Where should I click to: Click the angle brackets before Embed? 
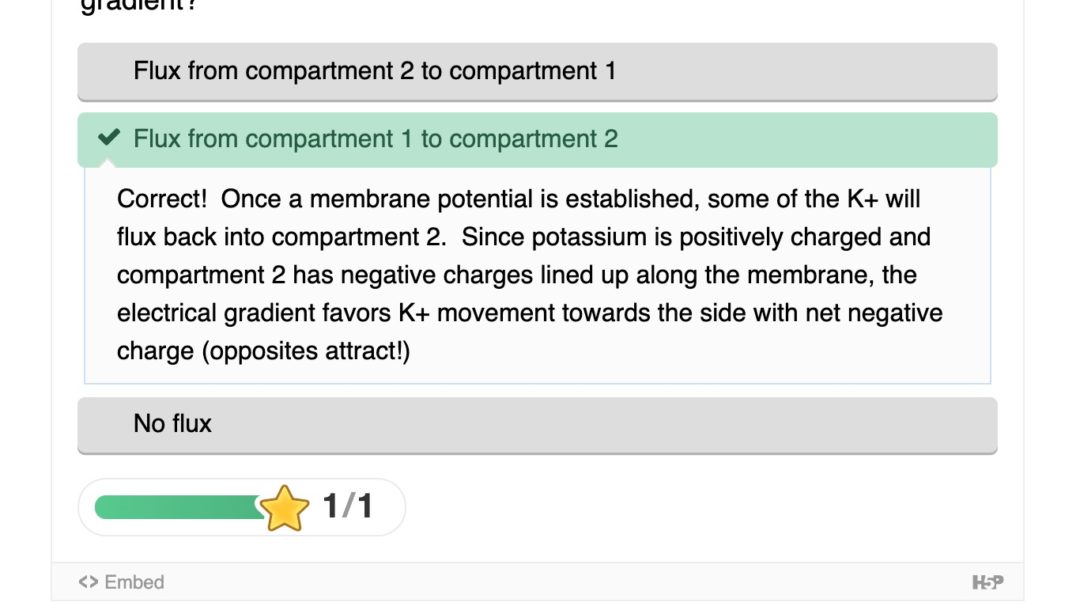click(89, 581)
